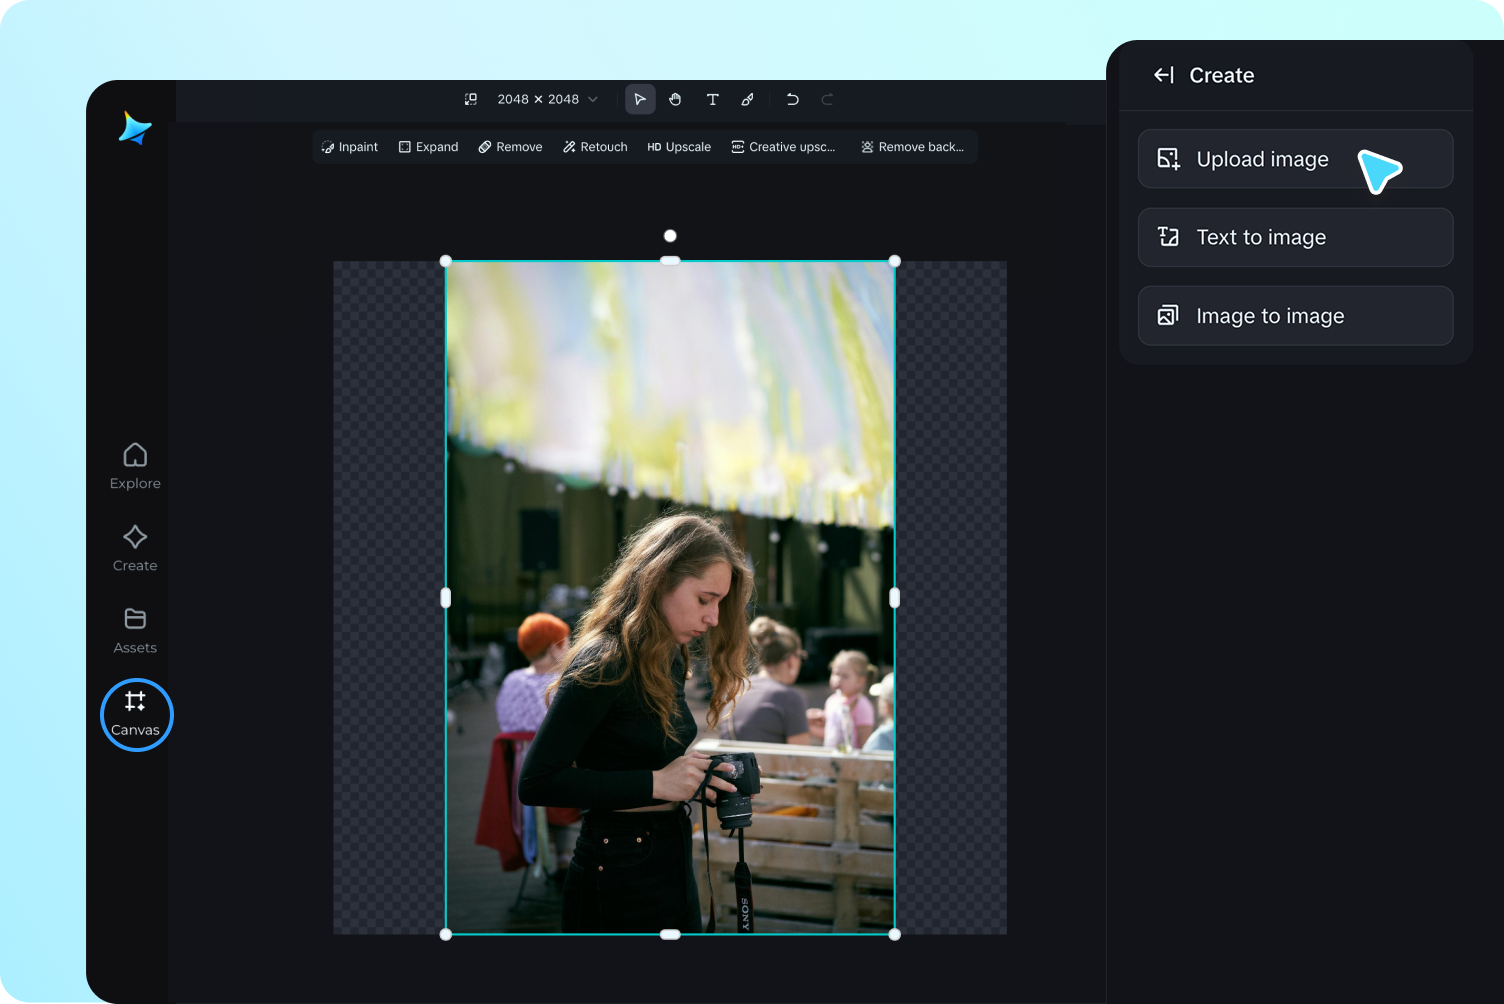Open the 2048 × 2048 size dropdown

click(547, 99)
